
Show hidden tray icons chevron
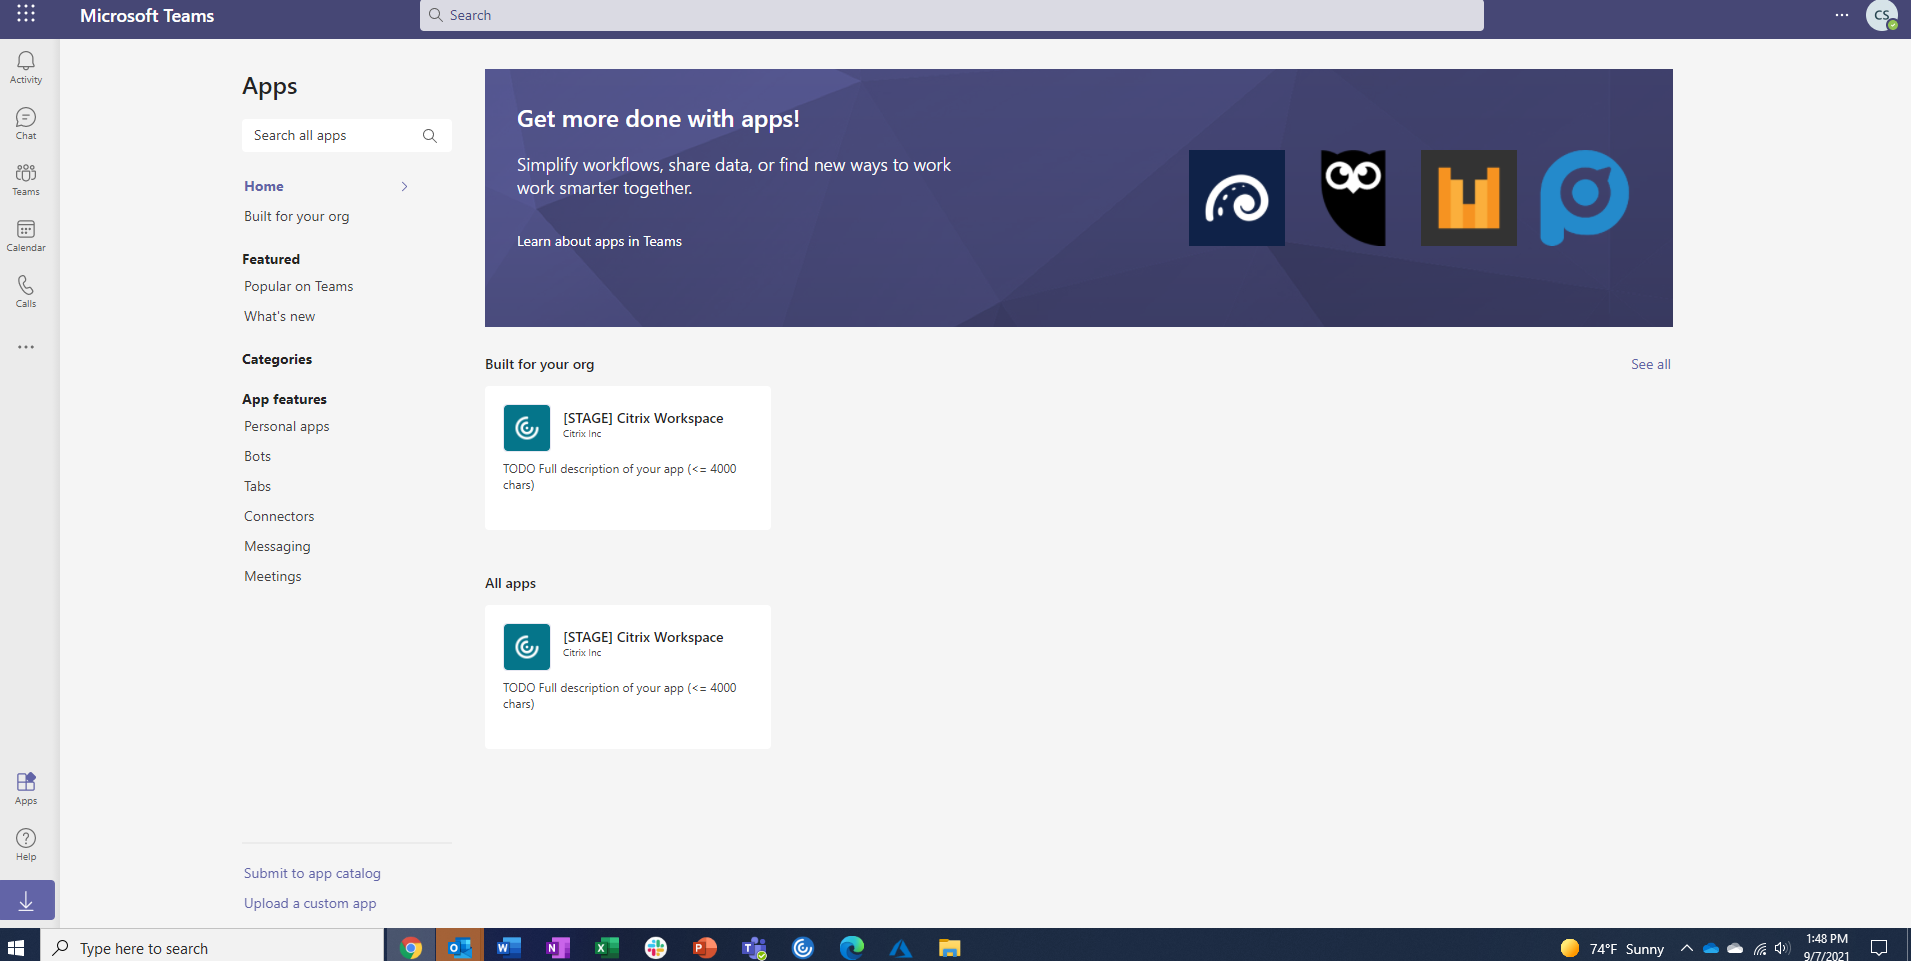pos(1687,948)
